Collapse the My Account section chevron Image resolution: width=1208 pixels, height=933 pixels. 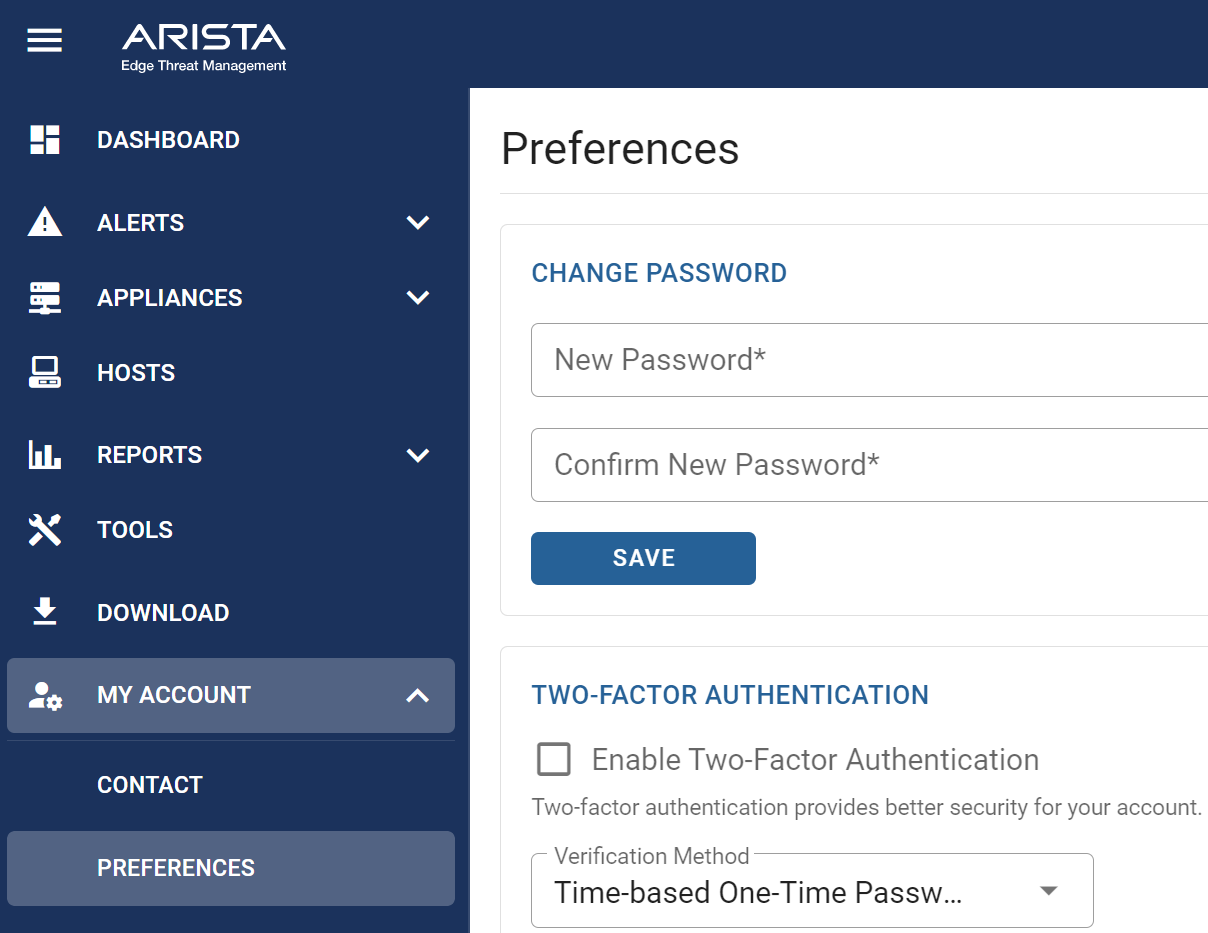pos(418,696)
